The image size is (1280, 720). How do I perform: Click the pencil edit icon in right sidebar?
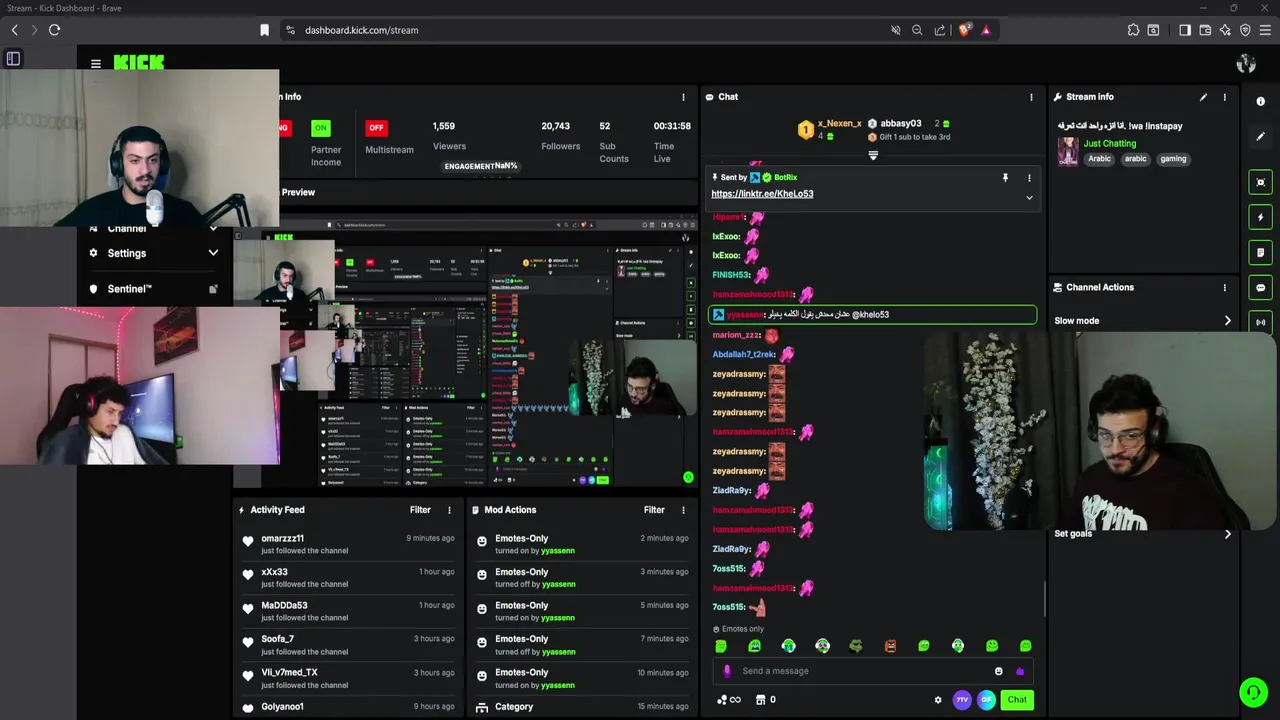tap(1260, 136)
